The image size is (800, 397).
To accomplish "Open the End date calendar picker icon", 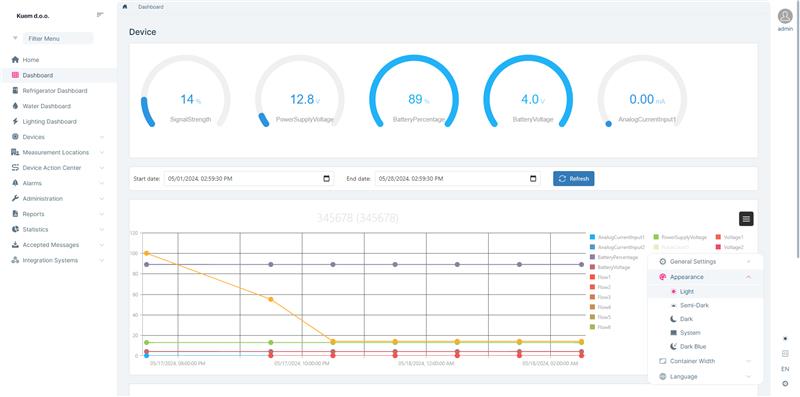I will click(533, 179).
